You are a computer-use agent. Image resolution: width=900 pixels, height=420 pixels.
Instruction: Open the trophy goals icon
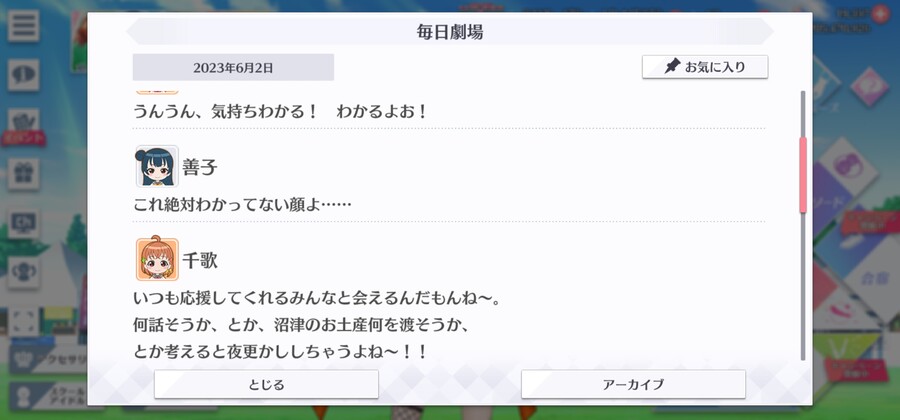[x=23, y=273]
